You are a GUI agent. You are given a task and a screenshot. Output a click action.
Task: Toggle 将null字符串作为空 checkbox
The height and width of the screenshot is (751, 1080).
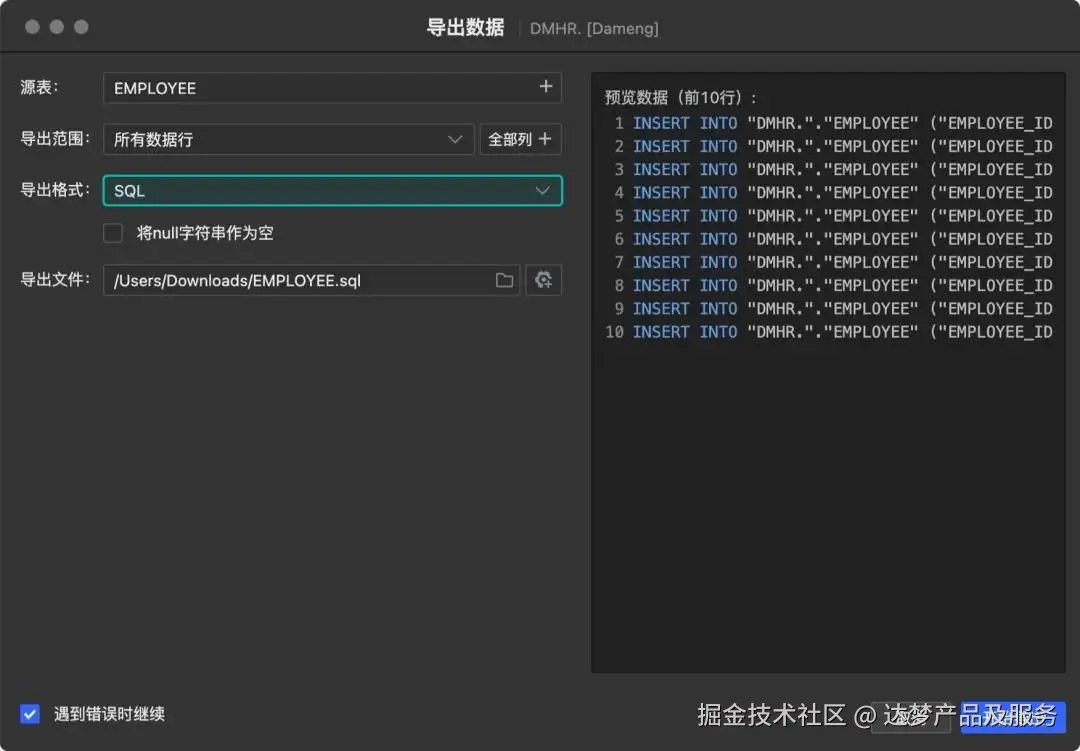coord(113,233)
